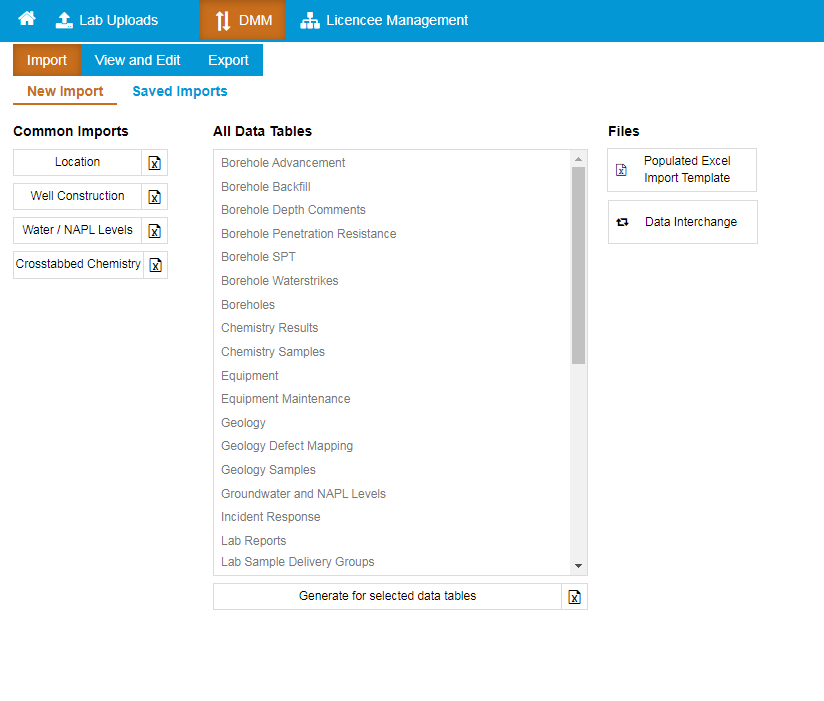The width and height of the screenshot is (824, 701).
Task: Open the Export tab
Action: coord(228,60)
